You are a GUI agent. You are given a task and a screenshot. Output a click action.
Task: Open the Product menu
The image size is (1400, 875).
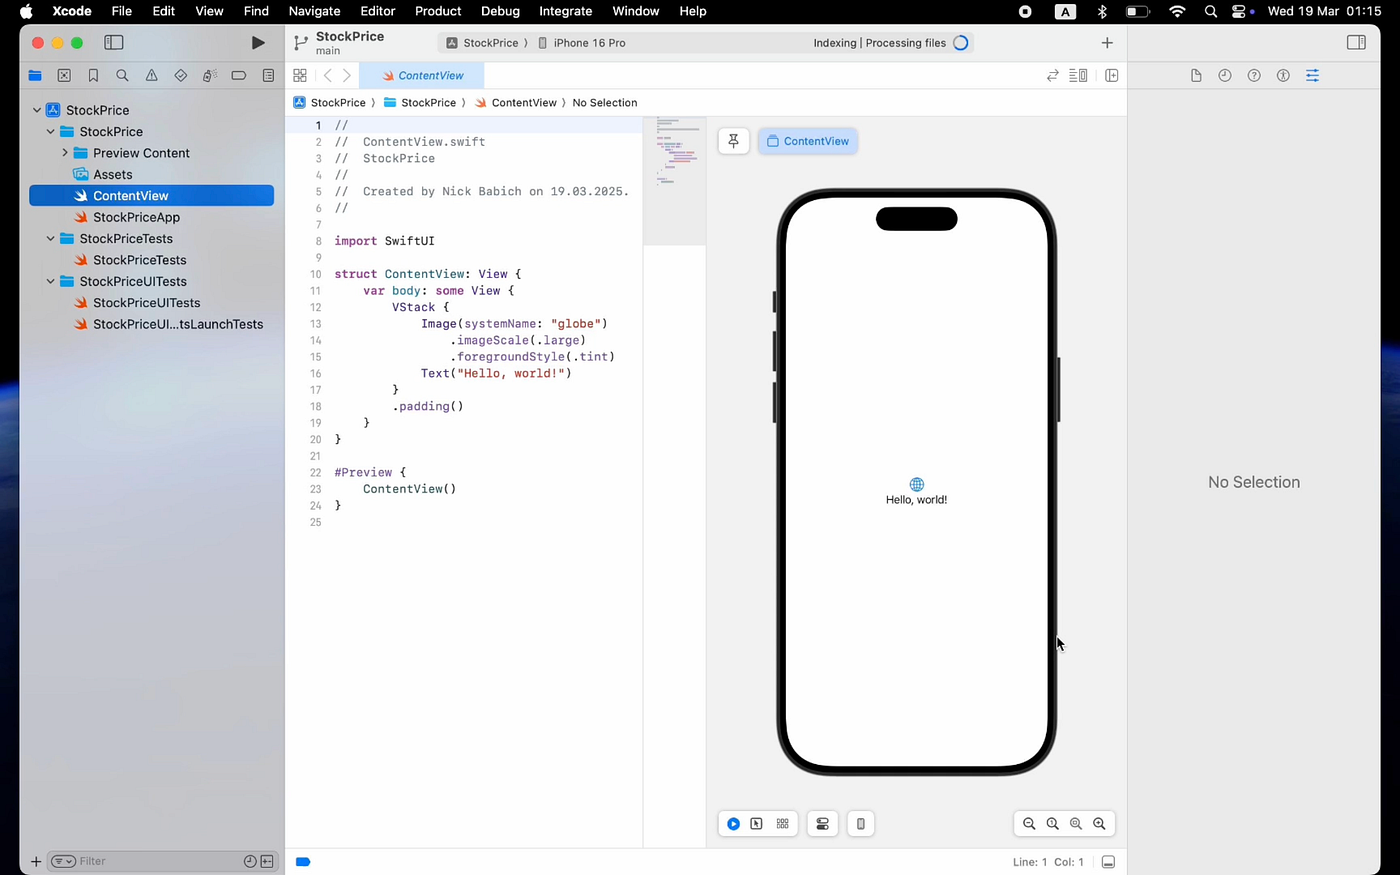[x=438, y=11]
